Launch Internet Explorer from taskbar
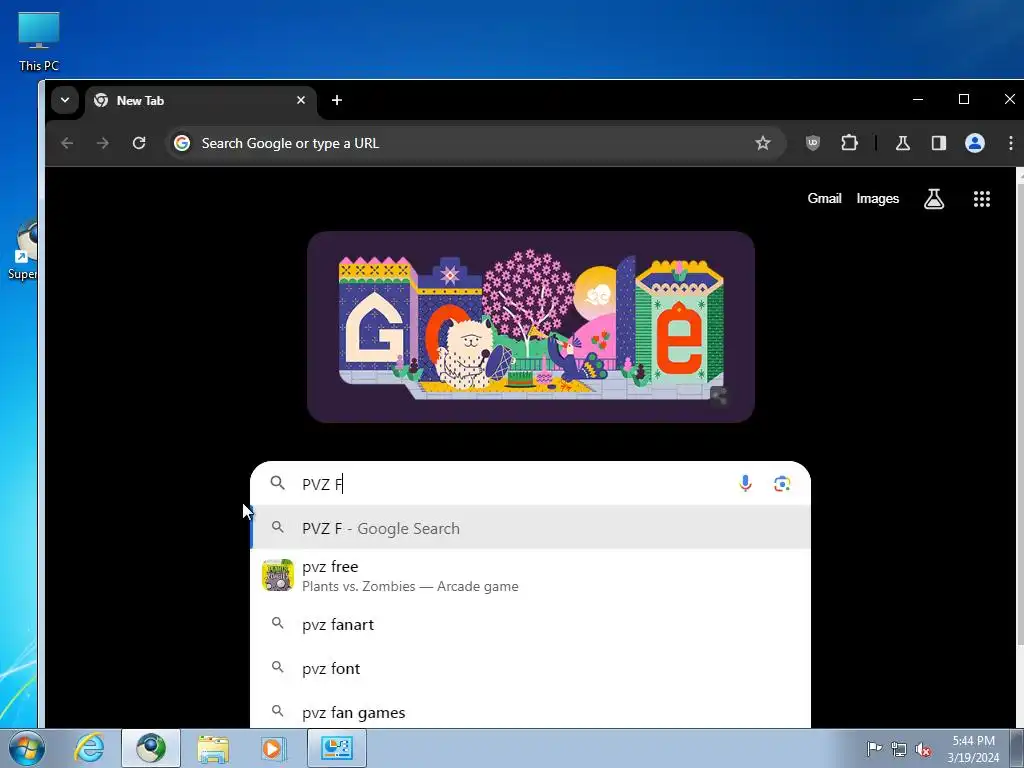Image resolution: width=1024 pixels, height=768 pixels. coord(89,748)
